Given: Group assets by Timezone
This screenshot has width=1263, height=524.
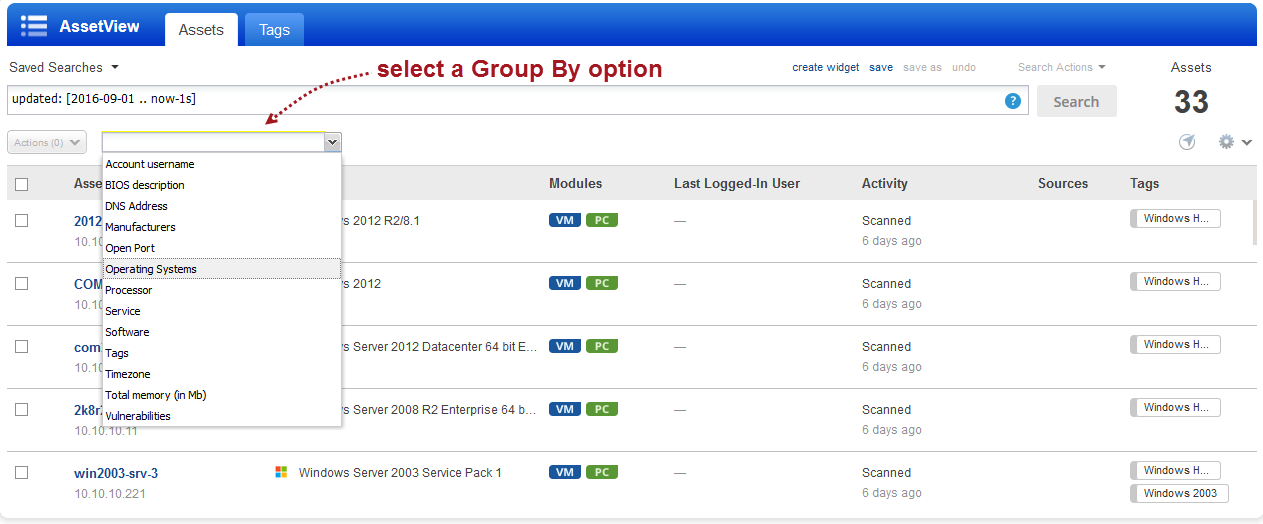Looking at the screenshot, I should pos(222,374).
